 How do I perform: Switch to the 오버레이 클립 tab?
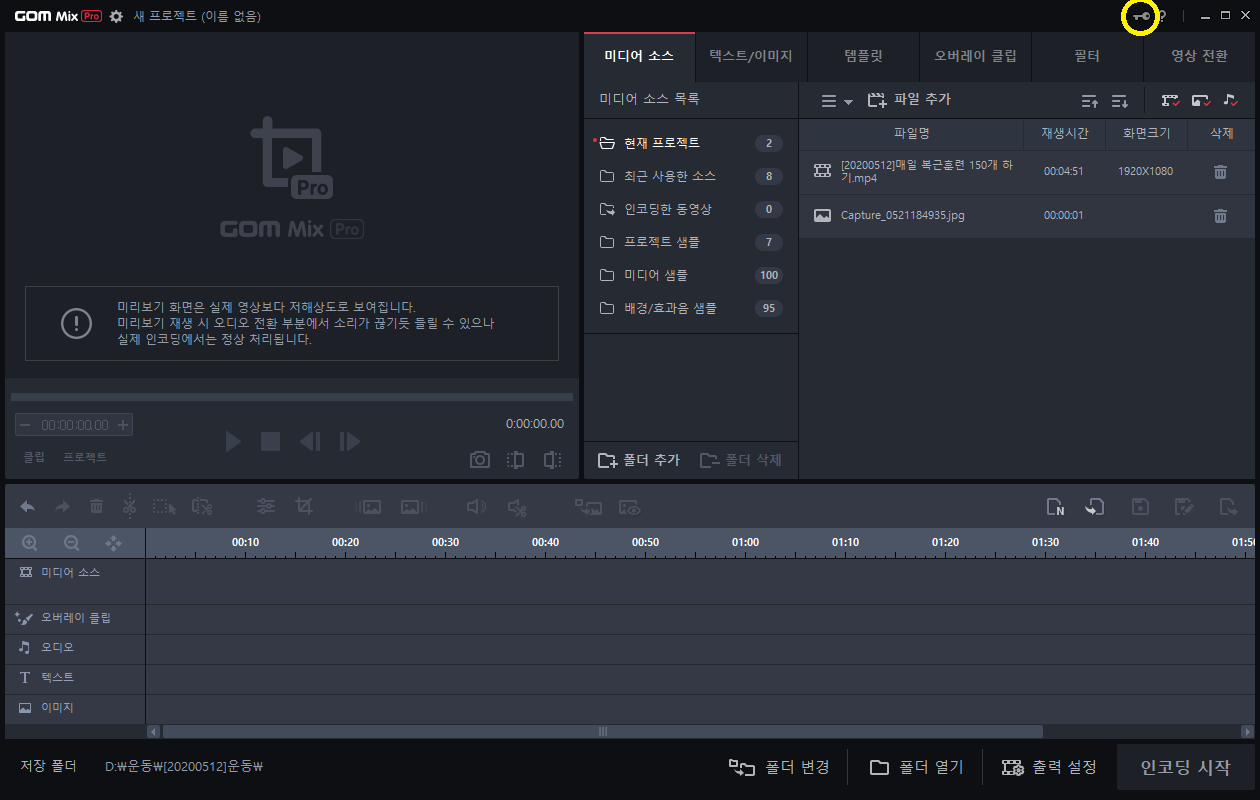(x=975, y=56)
